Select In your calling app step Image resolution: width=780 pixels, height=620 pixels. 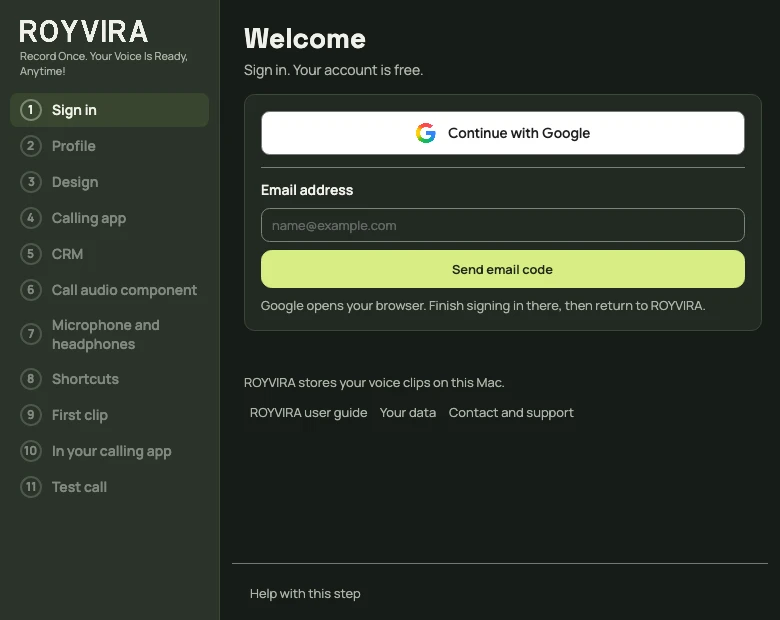click(x=109, y=451)
